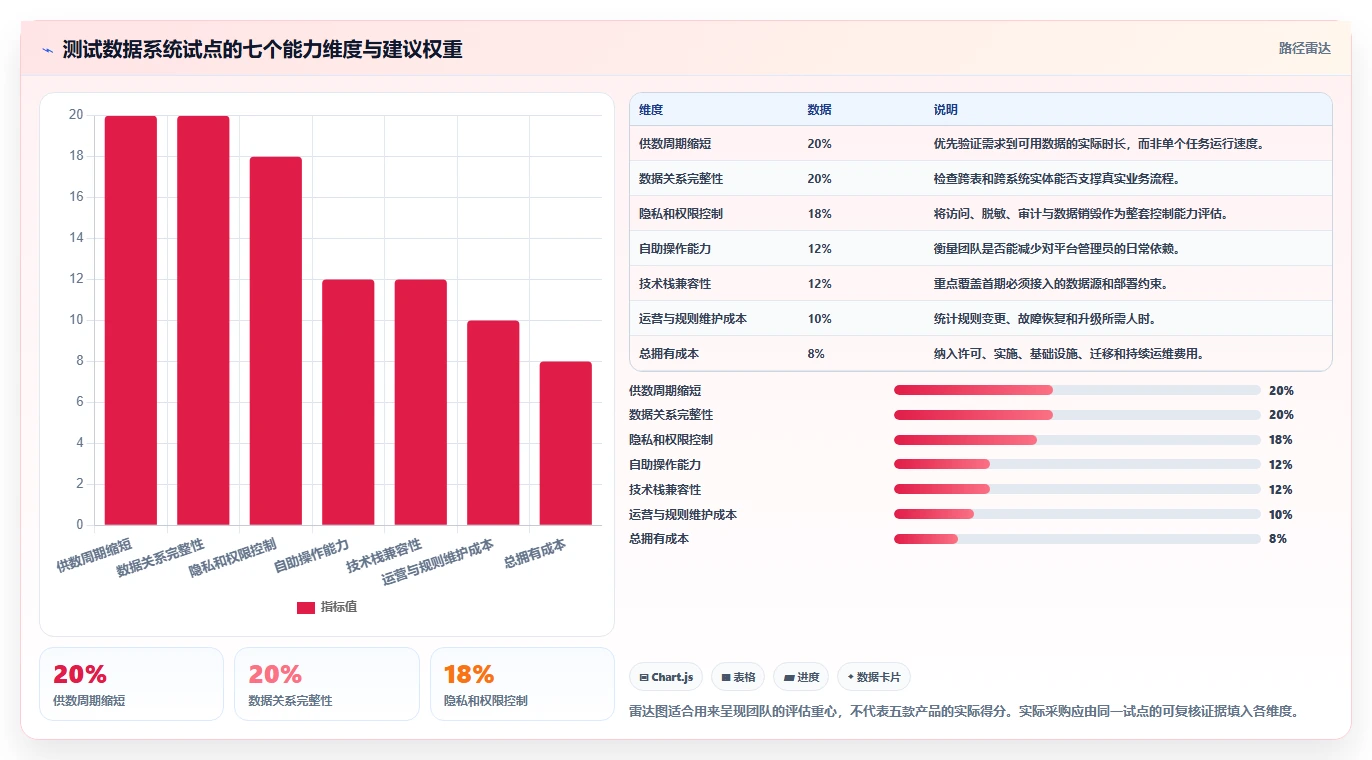Click the 18% value in the table
This screenshot has height=760, width=1372.
(x=819, y=214)
